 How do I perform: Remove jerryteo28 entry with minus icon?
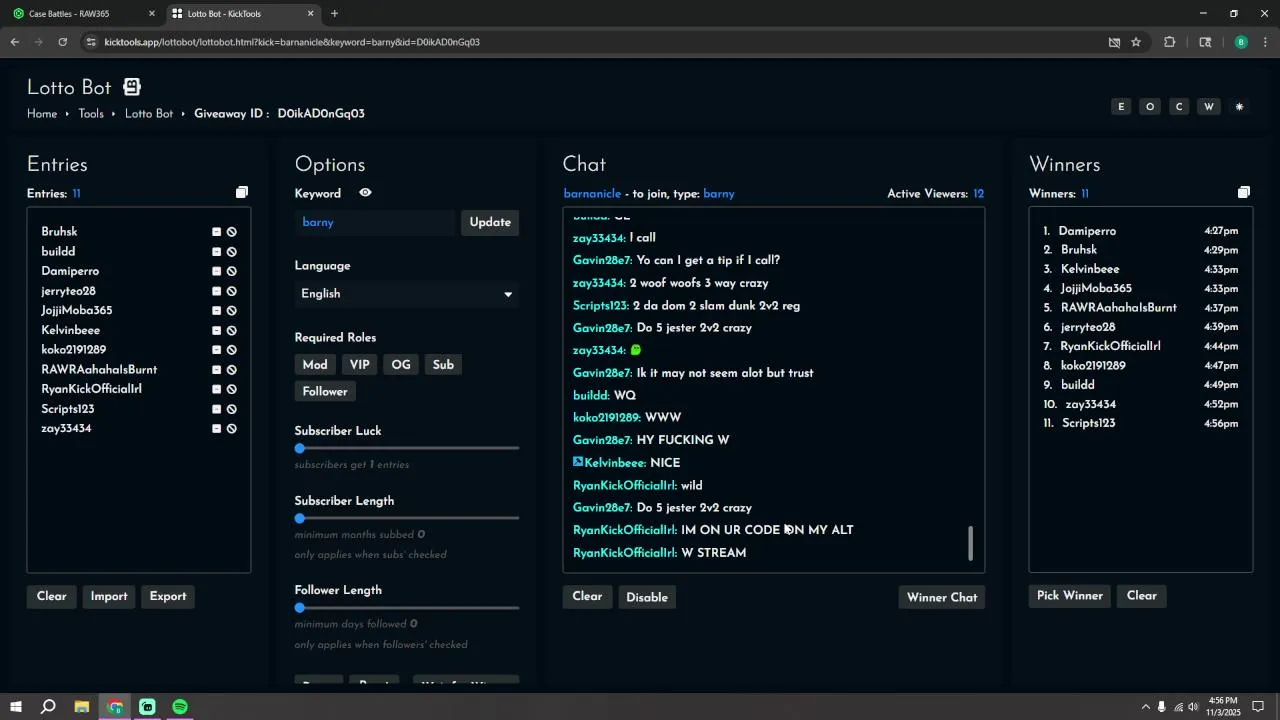tap(216, 291)
